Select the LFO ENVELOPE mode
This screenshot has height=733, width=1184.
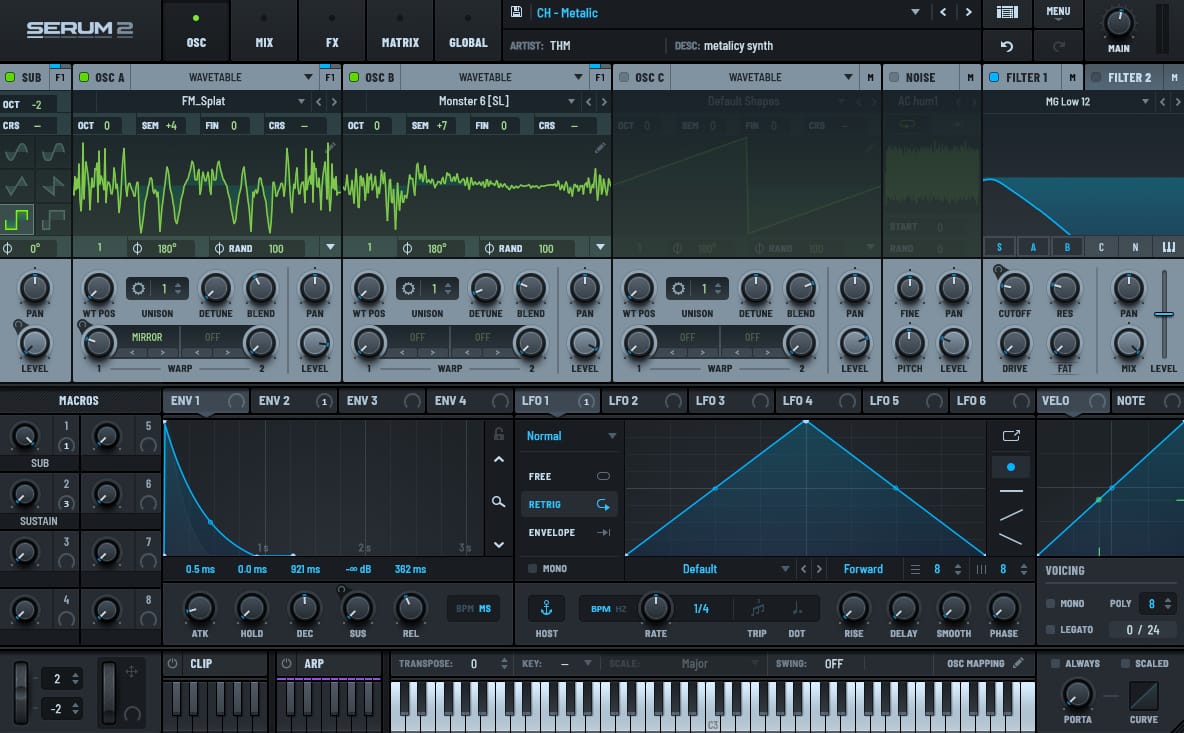click(569, 532)
